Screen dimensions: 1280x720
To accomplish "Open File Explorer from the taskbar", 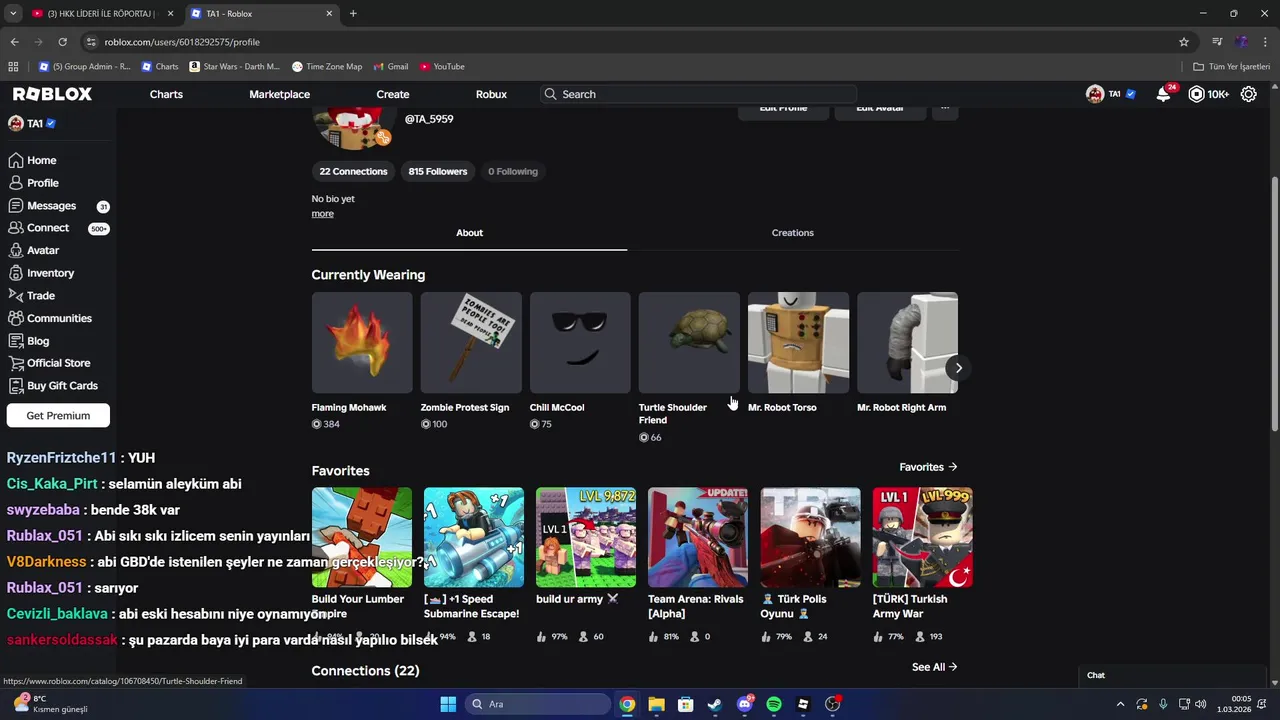I will pos(656,704).
